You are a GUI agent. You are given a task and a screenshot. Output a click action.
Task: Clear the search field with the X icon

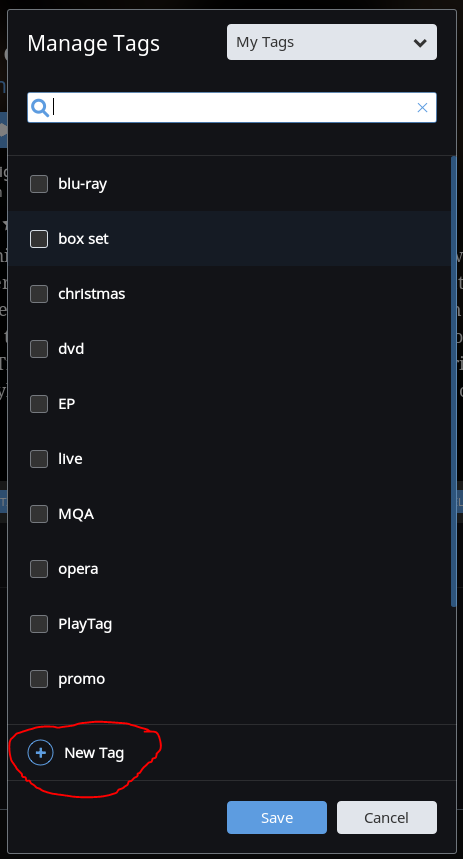click(x=422, y=107)
